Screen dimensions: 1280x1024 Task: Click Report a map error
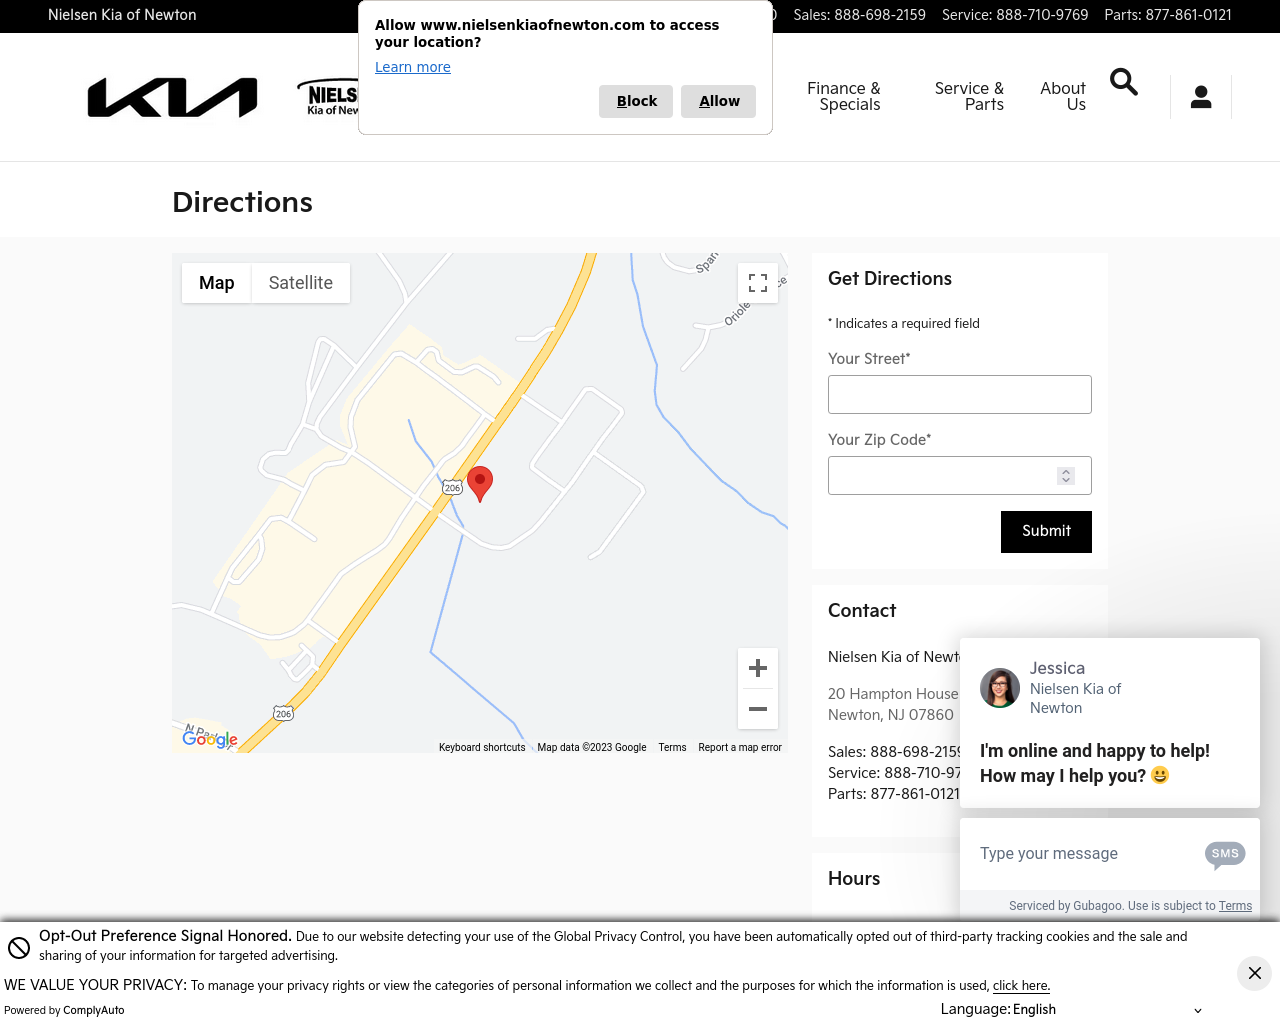click(740, 747)
